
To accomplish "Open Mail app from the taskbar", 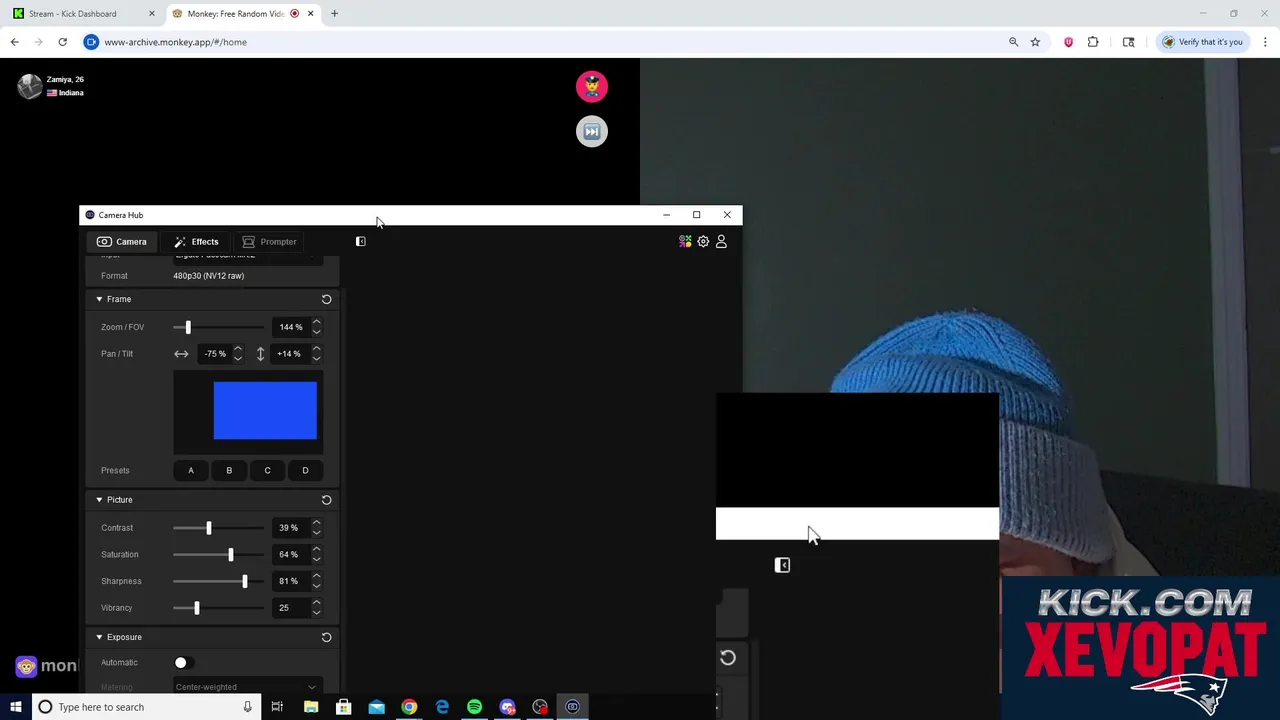I will [376, 707].
